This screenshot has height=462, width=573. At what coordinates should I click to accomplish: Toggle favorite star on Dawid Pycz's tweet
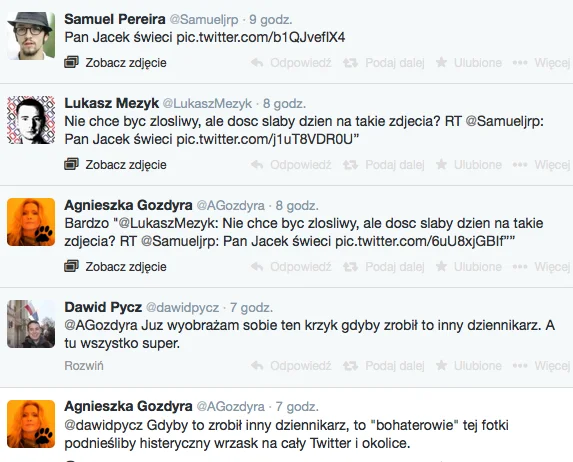tap(441, 365)
